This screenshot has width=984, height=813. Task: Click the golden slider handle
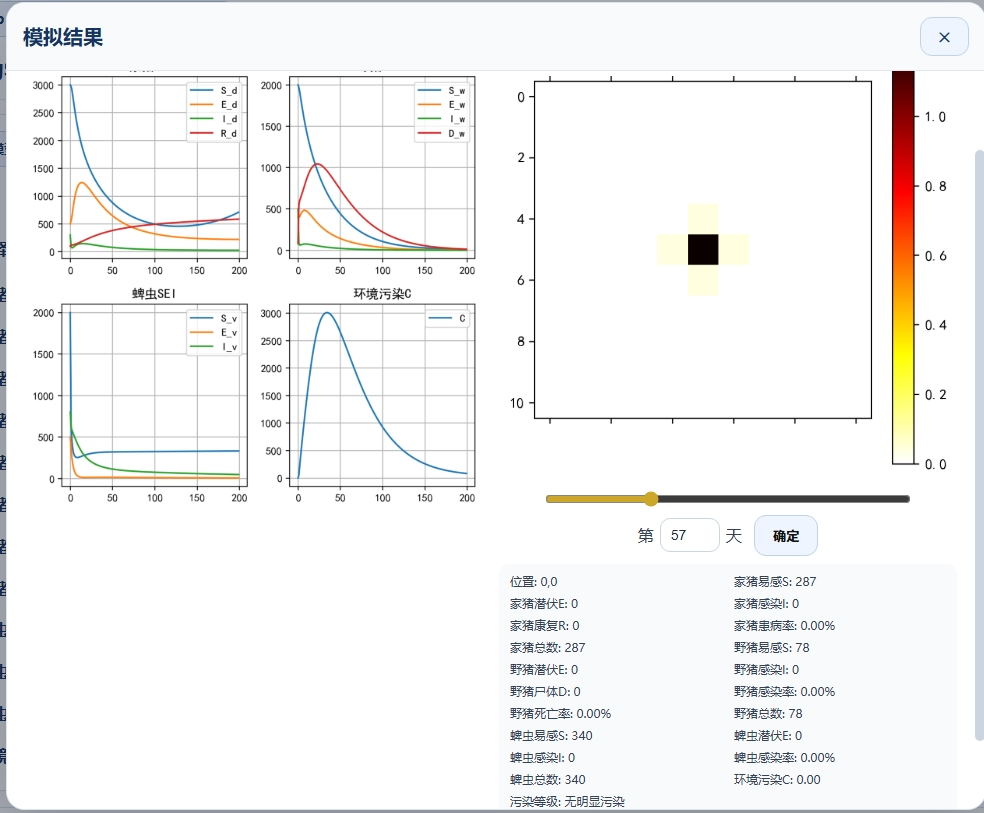[x=651, y=499]
